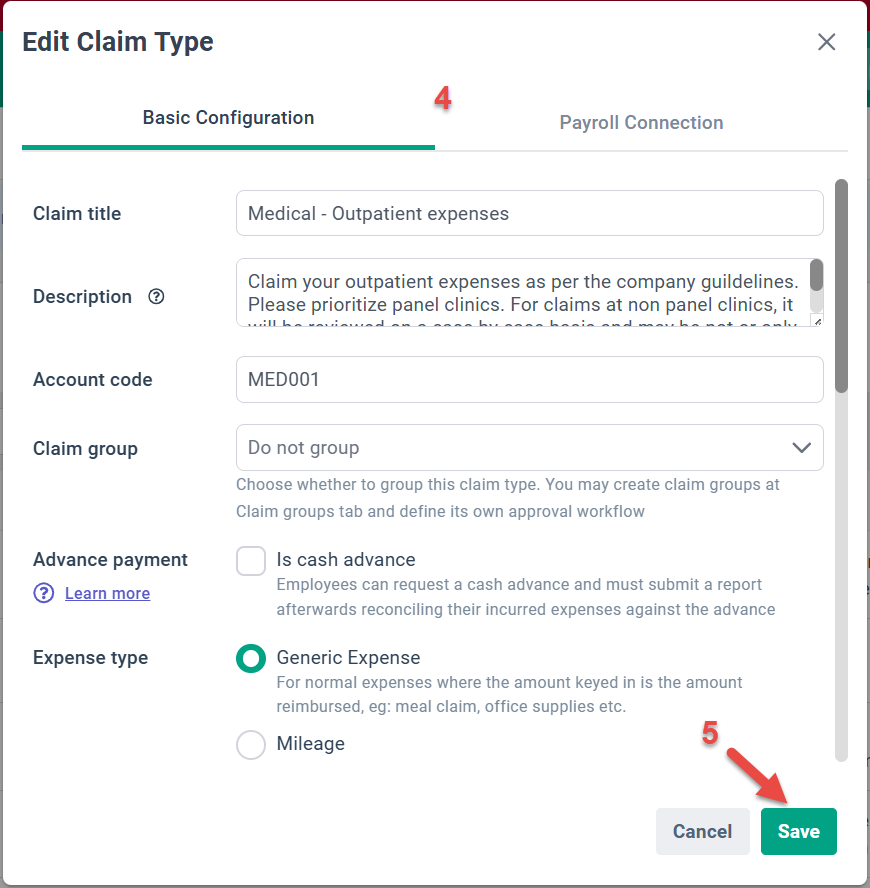The image size is (870, 888).
Task: Open the Claim group dropdown chevron
Action: click(801, 448)
